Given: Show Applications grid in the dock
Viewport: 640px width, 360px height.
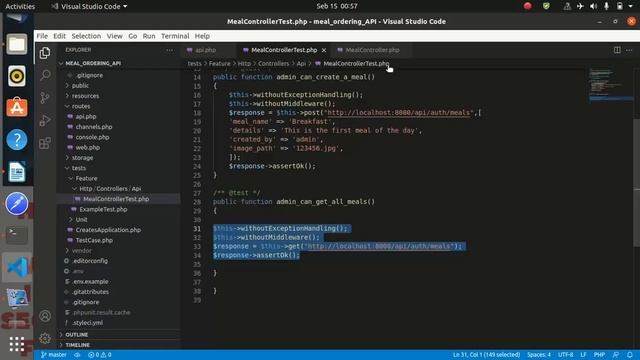Looking at the screenshot, I should 17,344.
